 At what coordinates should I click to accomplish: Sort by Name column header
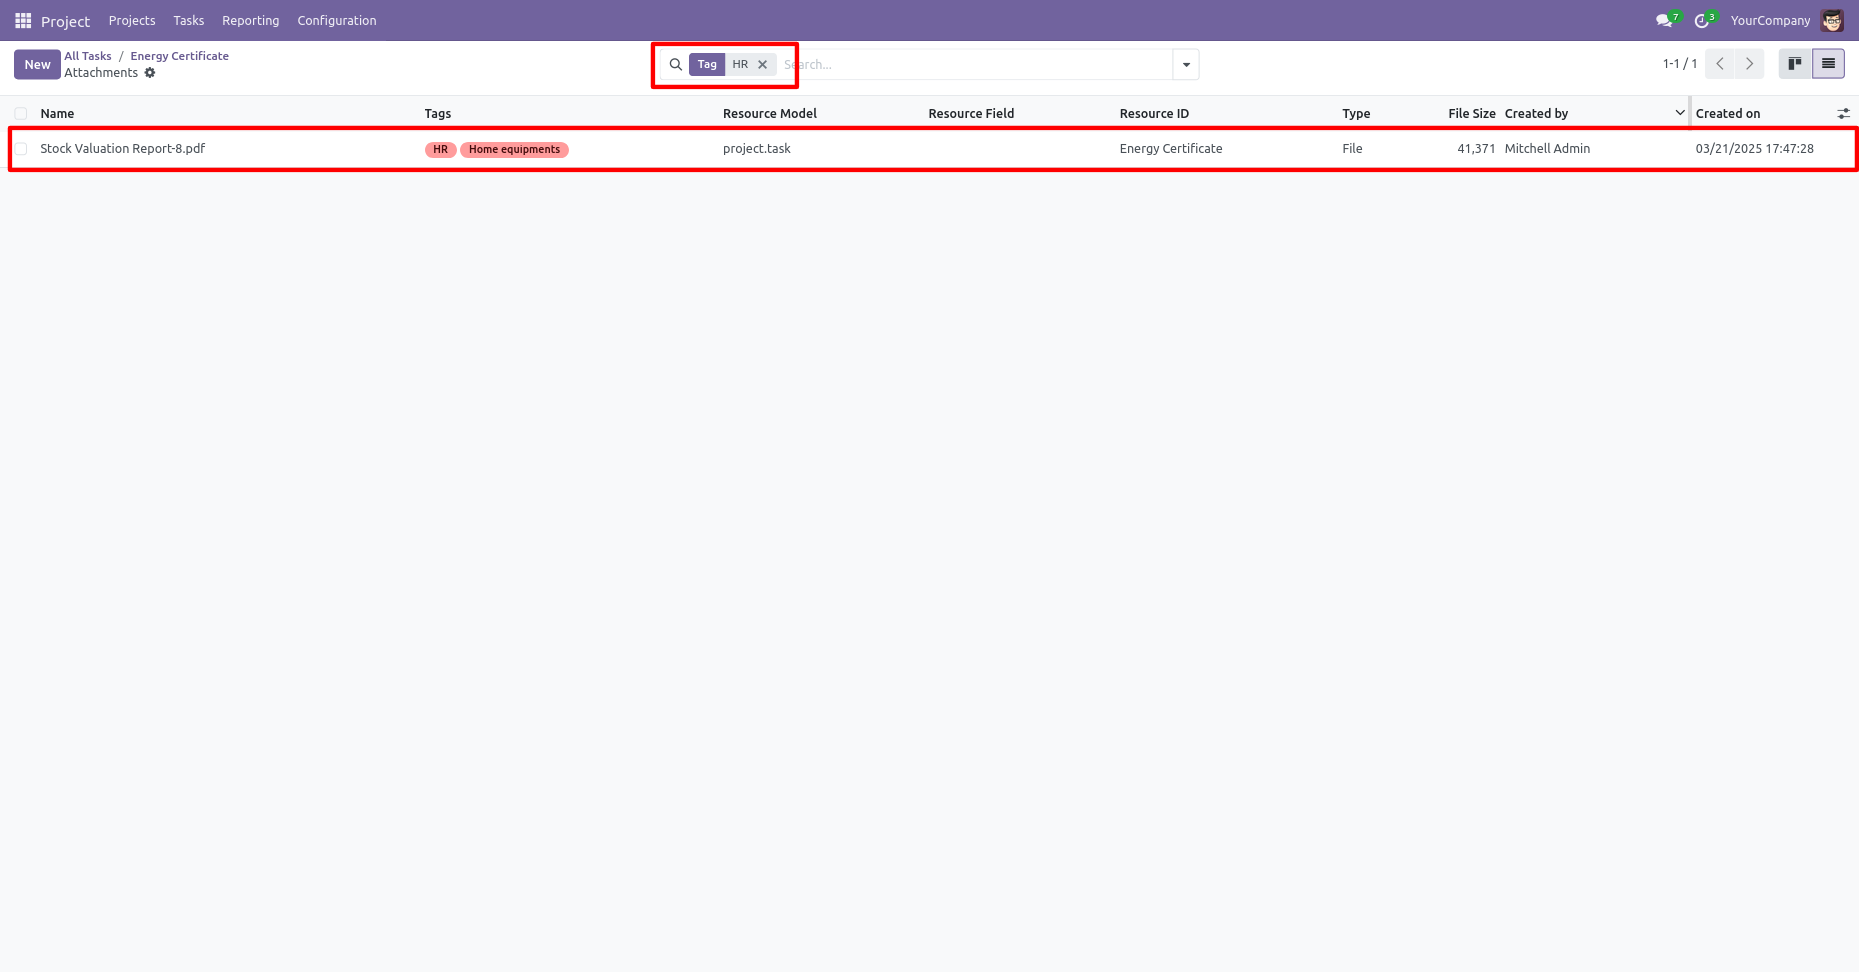[x=57, y=114]
